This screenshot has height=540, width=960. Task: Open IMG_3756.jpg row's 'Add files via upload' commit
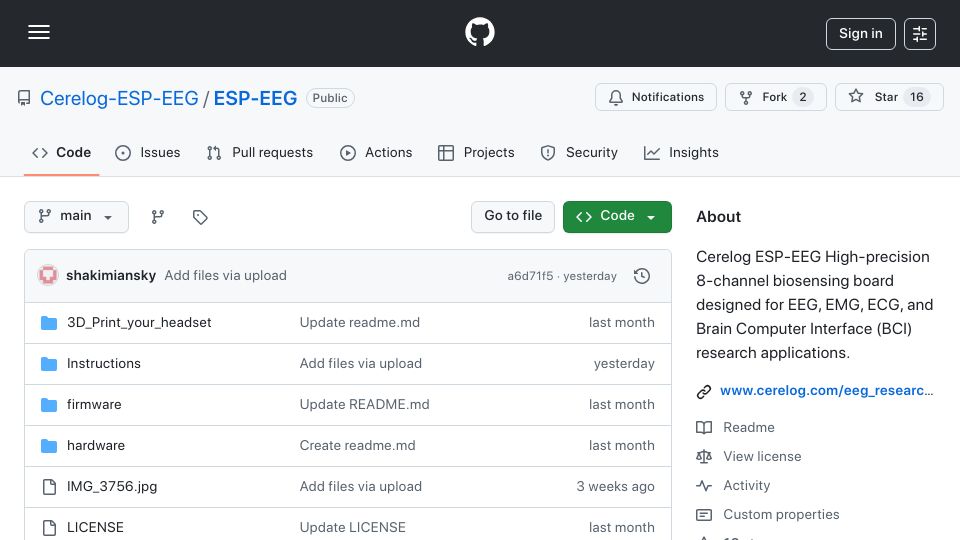(x=361, y=487)
